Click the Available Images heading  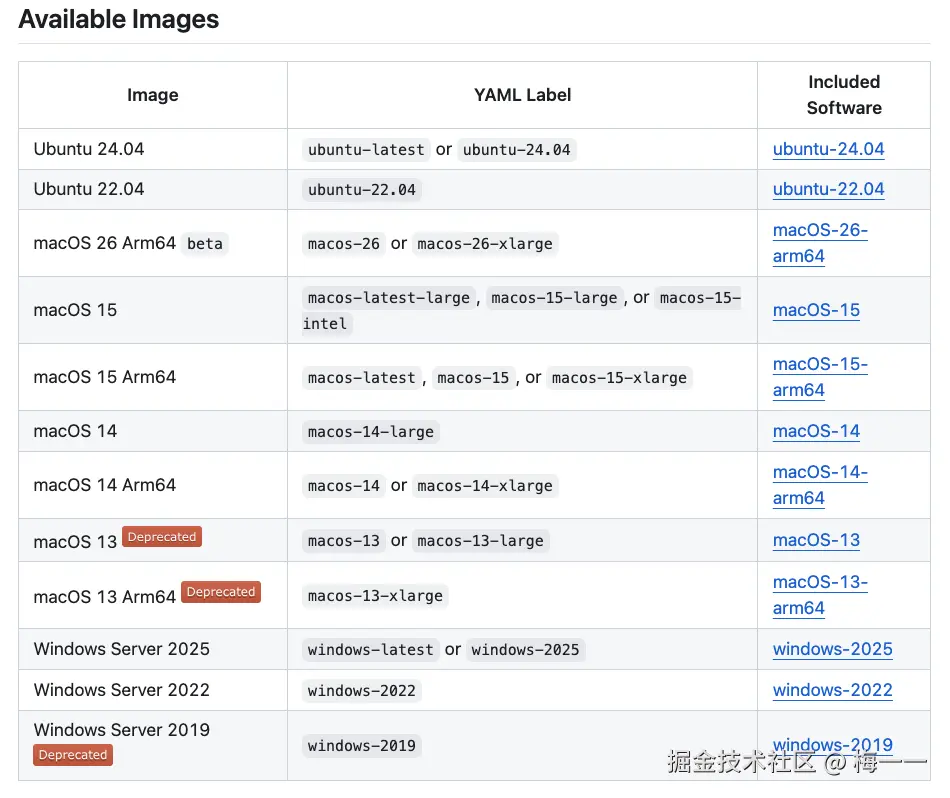(x=119, y=19)
